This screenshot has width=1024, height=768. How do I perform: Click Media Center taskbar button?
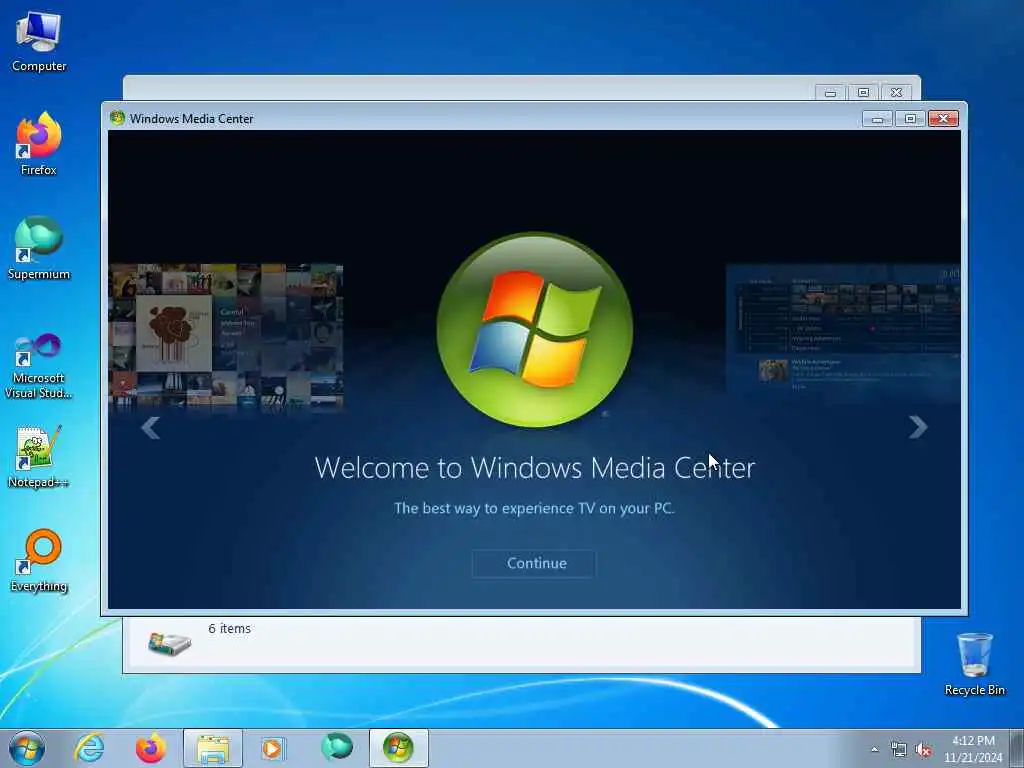[398, 748]
